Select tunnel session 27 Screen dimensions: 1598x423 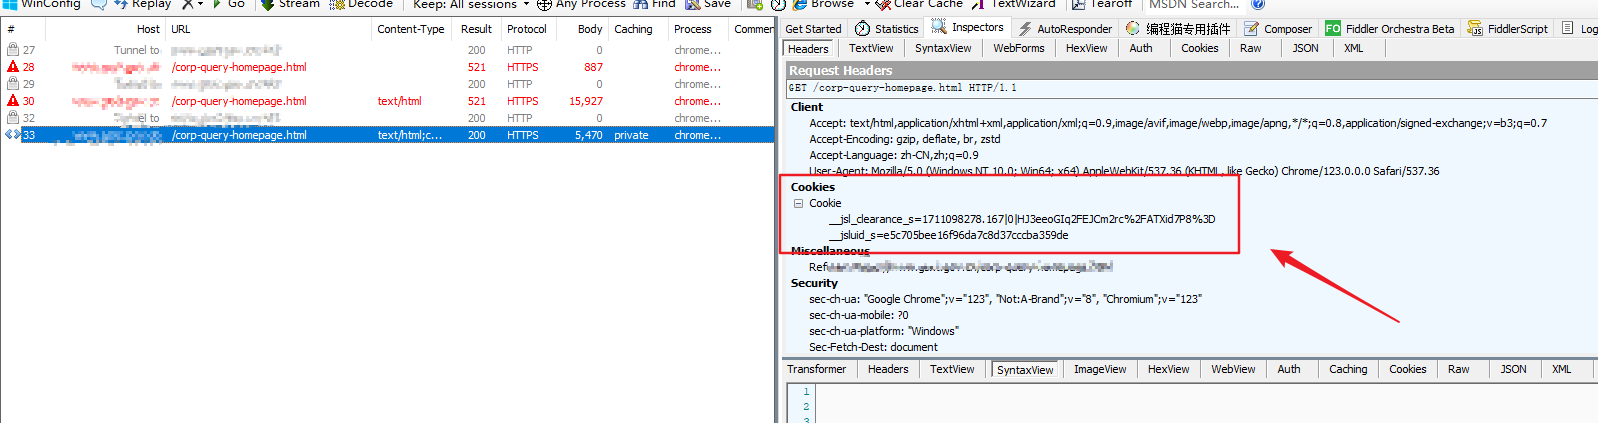tap(387, 50)
